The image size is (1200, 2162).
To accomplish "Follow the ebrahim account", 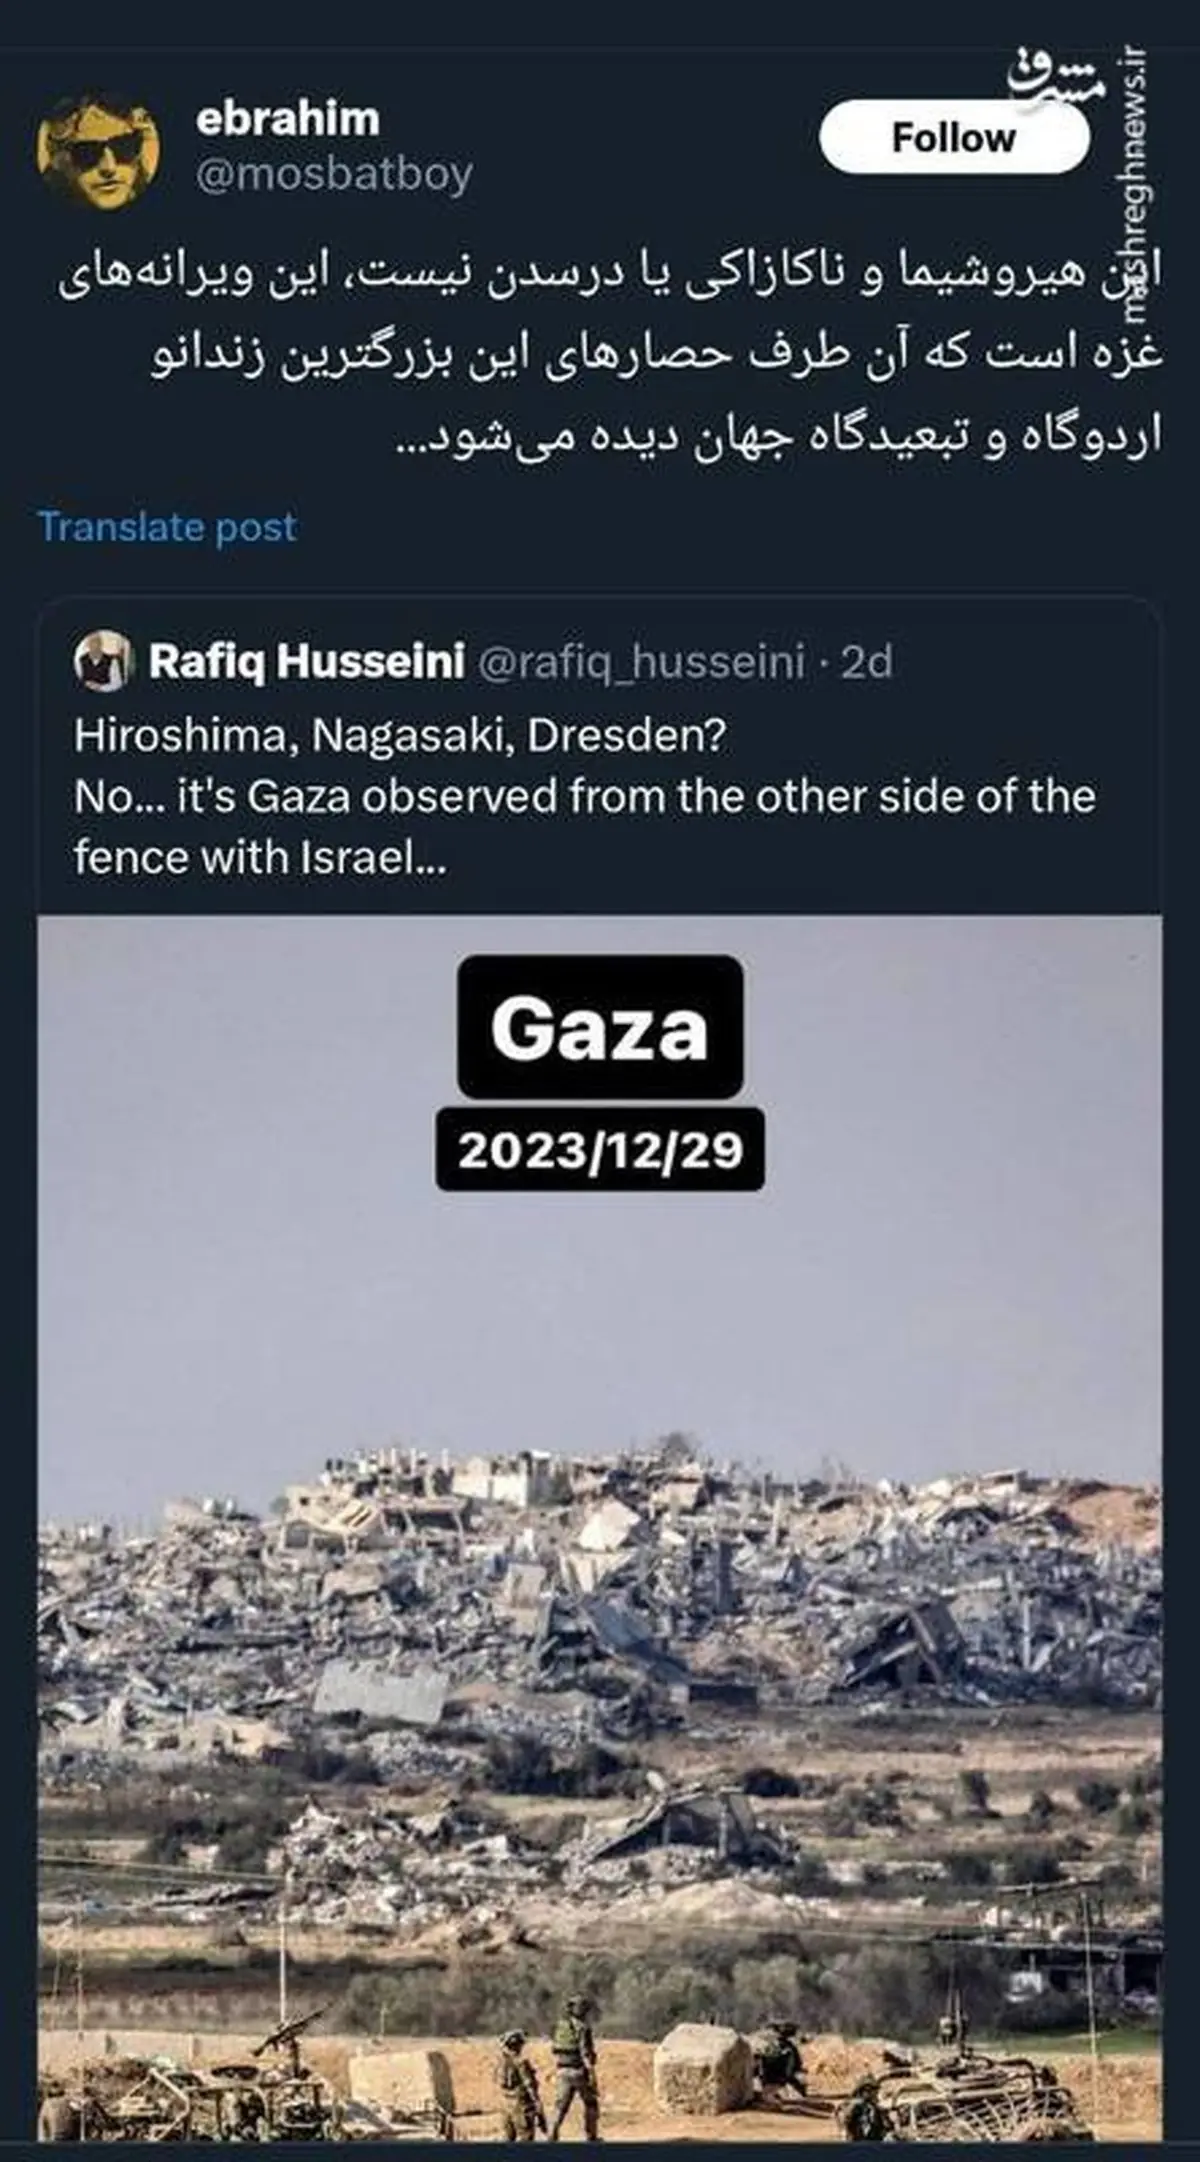I will [953, 138].
